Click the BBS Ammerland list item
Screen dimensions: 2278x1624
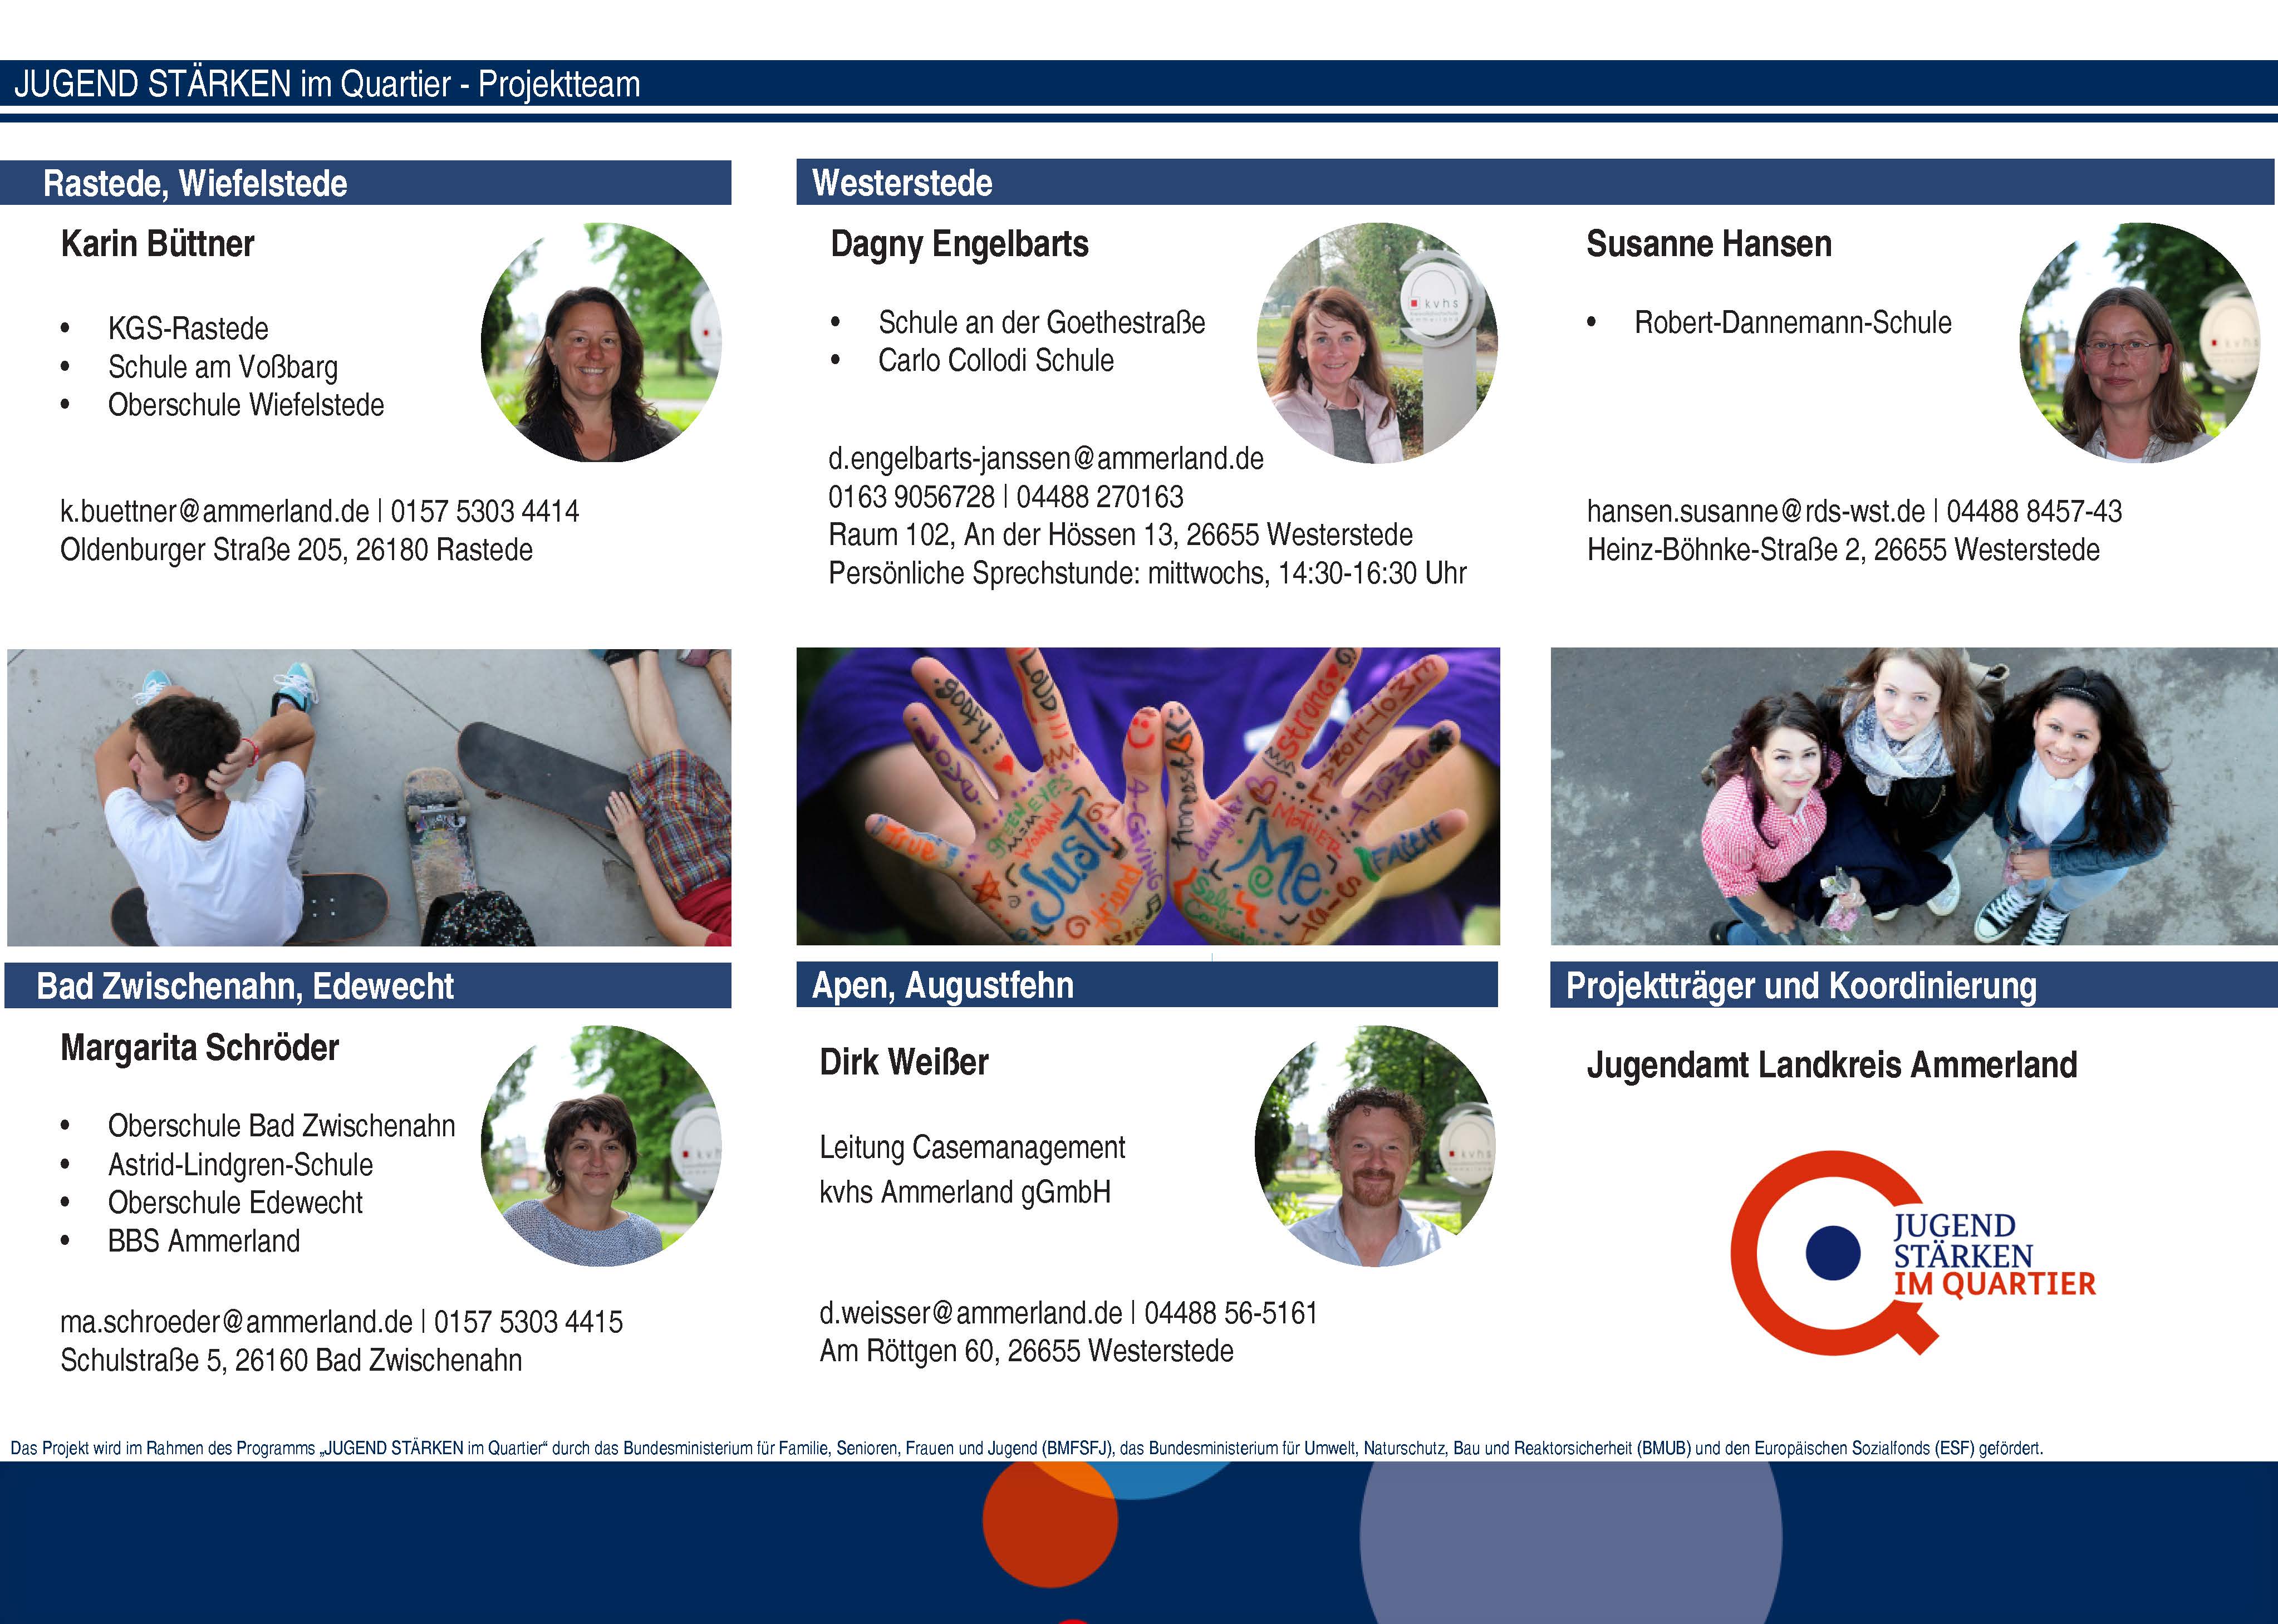(x=204, y=1241)
